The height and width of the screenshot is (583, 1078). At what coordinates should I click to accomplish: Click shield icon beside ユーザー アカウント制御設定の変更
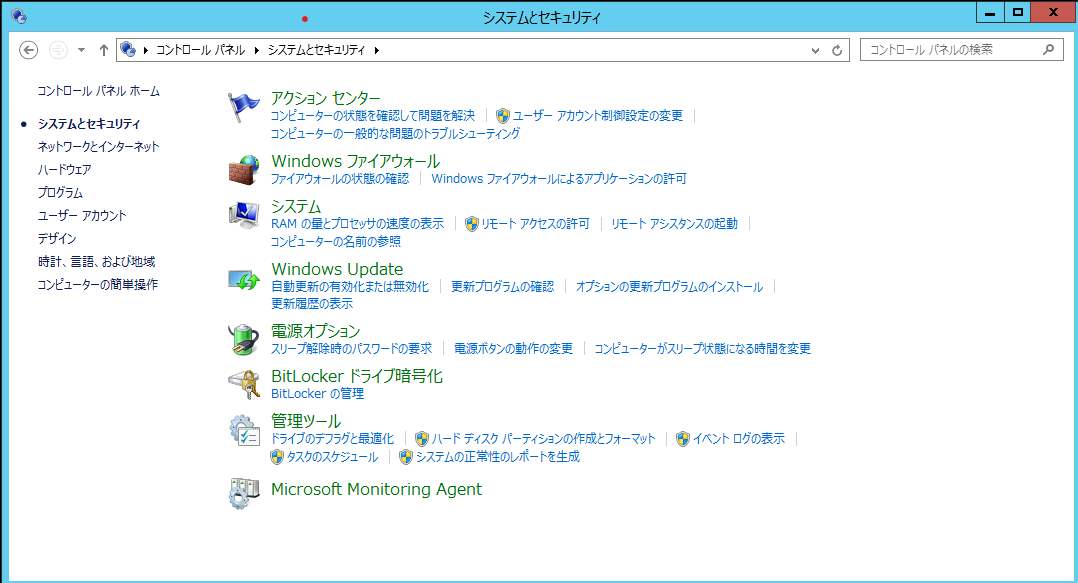click(503, 116)
